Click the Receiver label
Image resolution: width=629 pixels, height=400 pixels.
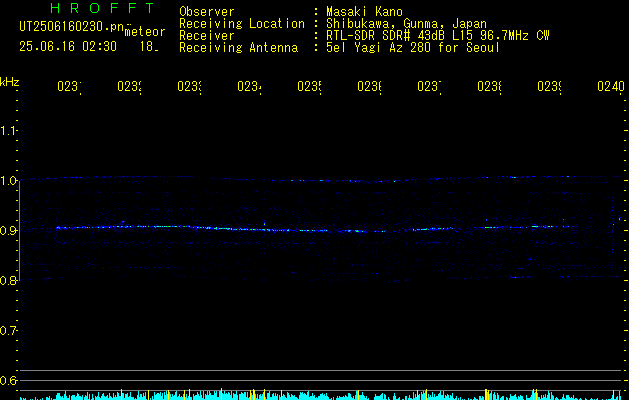(x=207, y=36)
